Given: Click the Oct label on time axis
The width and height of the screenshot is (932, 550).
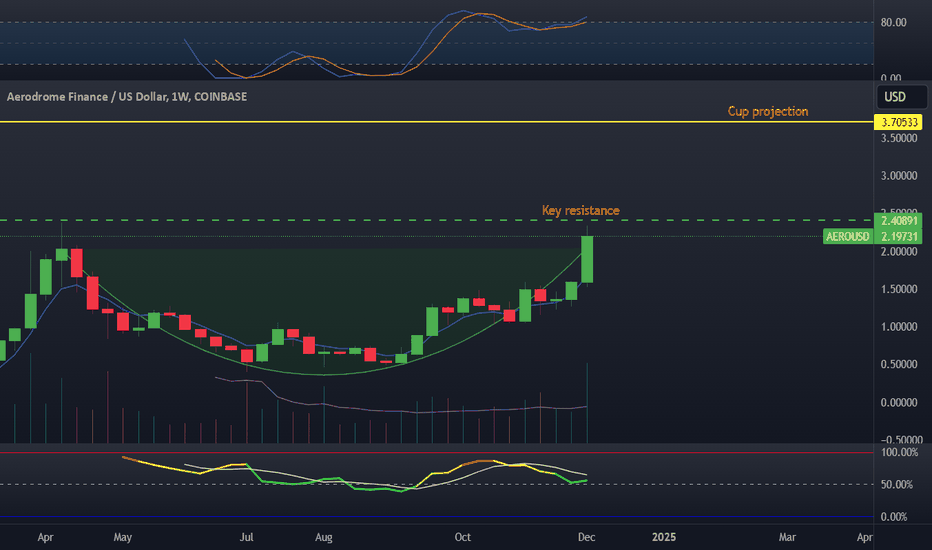Looking at the screenshot, I should coord(462,537).
